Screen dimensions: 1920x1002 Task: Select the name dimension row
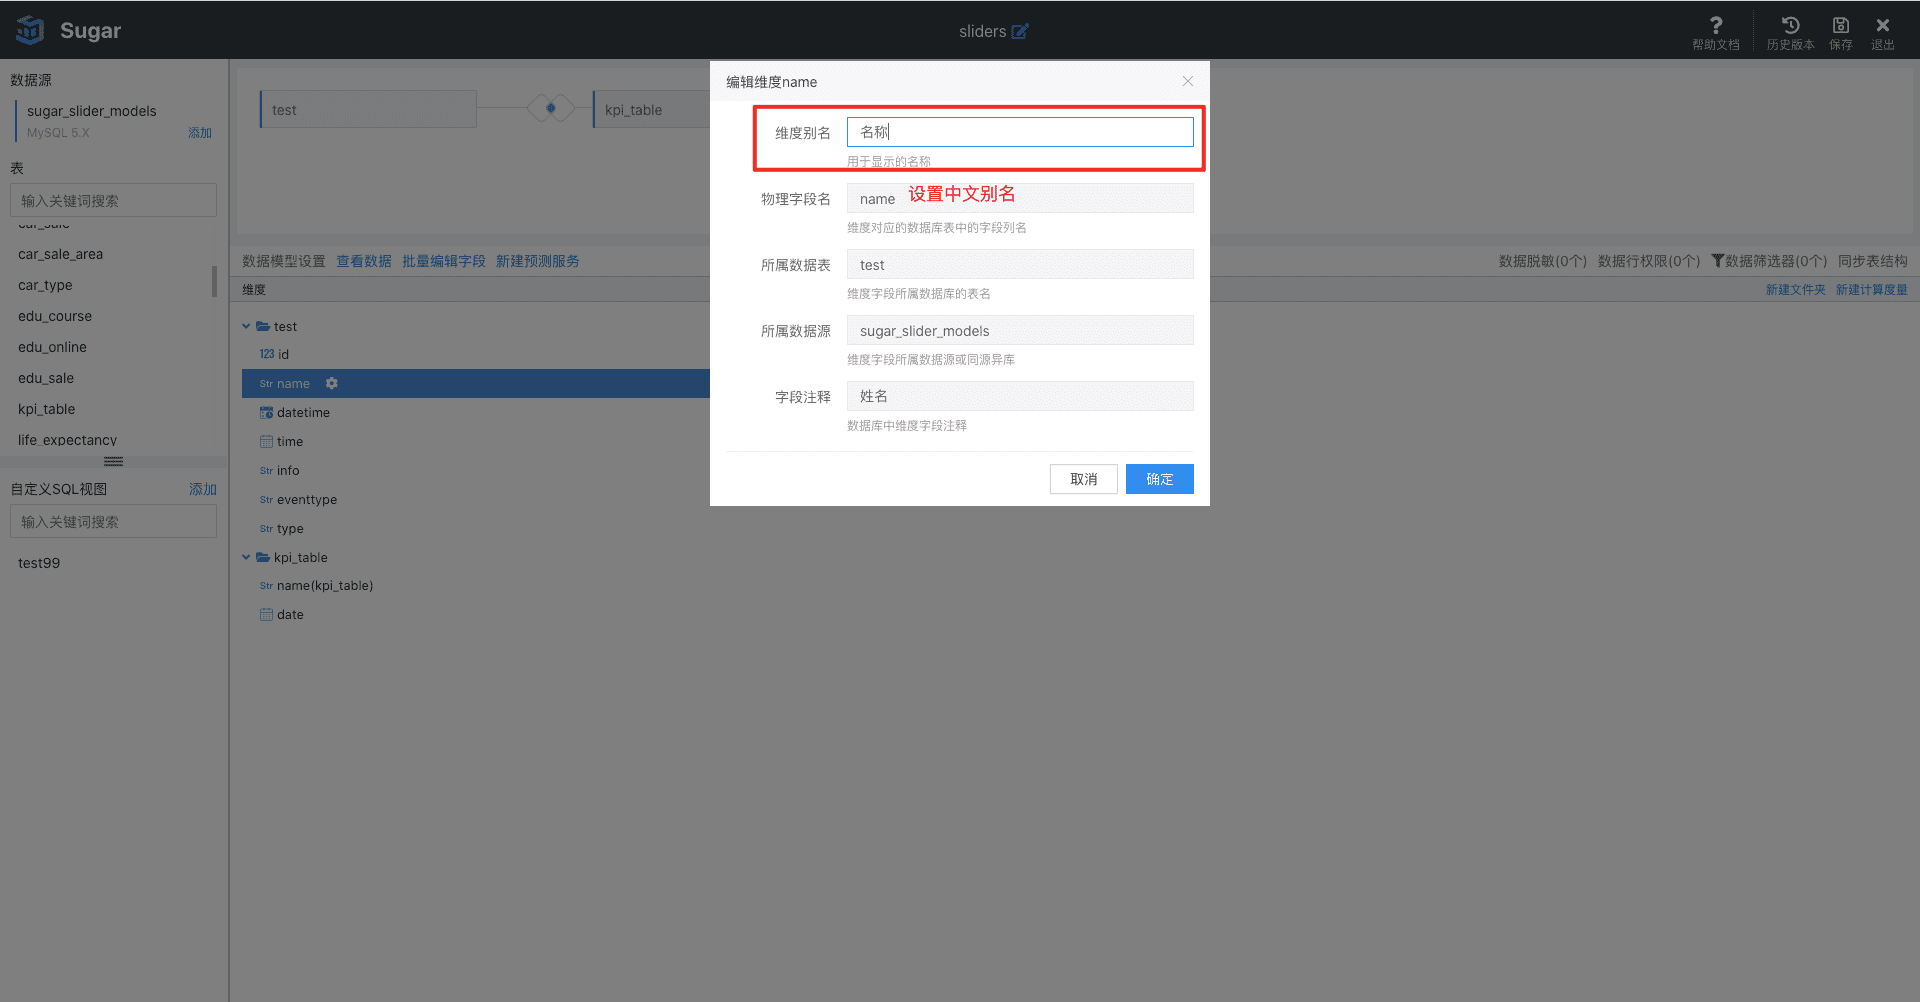tap(476, 383)
